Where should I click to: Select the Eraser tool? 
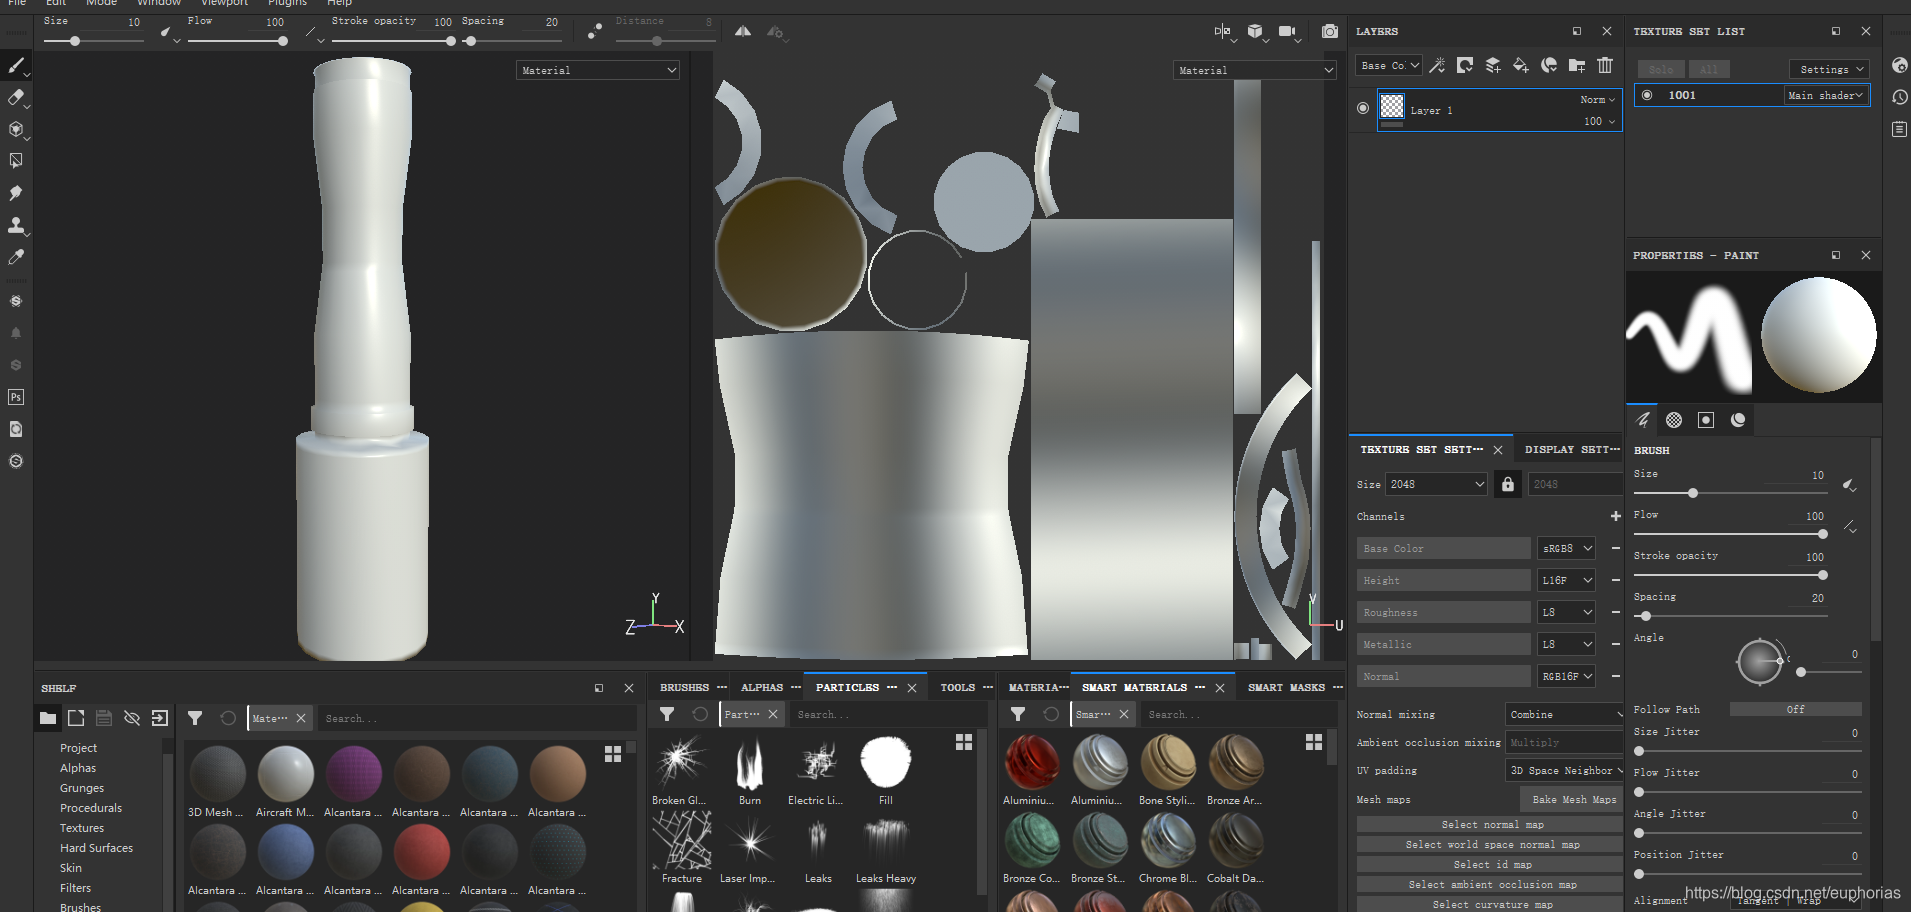pyautogui.click(x=15, y=97)
